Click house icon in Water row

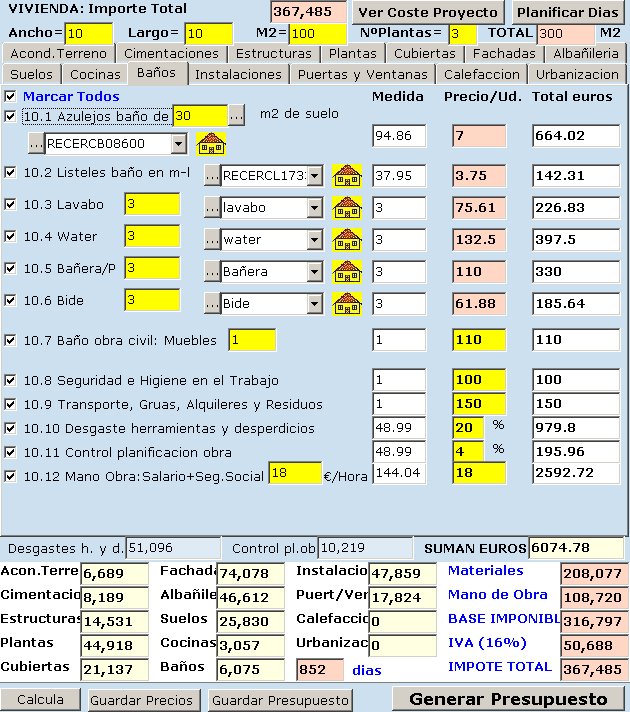[347, 240]
